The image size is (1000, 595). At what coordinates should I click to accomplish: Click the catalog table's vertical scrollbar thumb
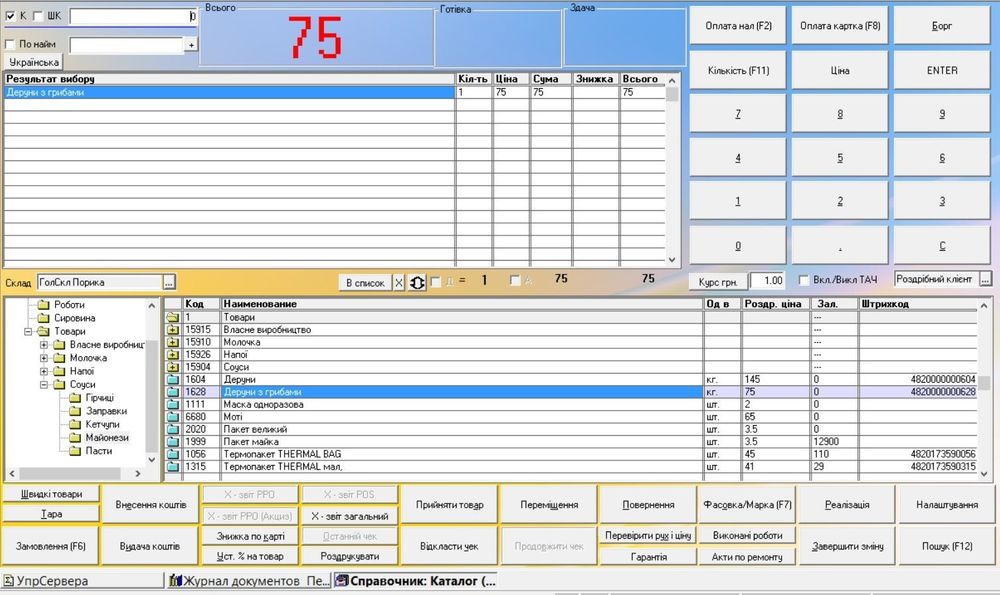click(985, 383)
